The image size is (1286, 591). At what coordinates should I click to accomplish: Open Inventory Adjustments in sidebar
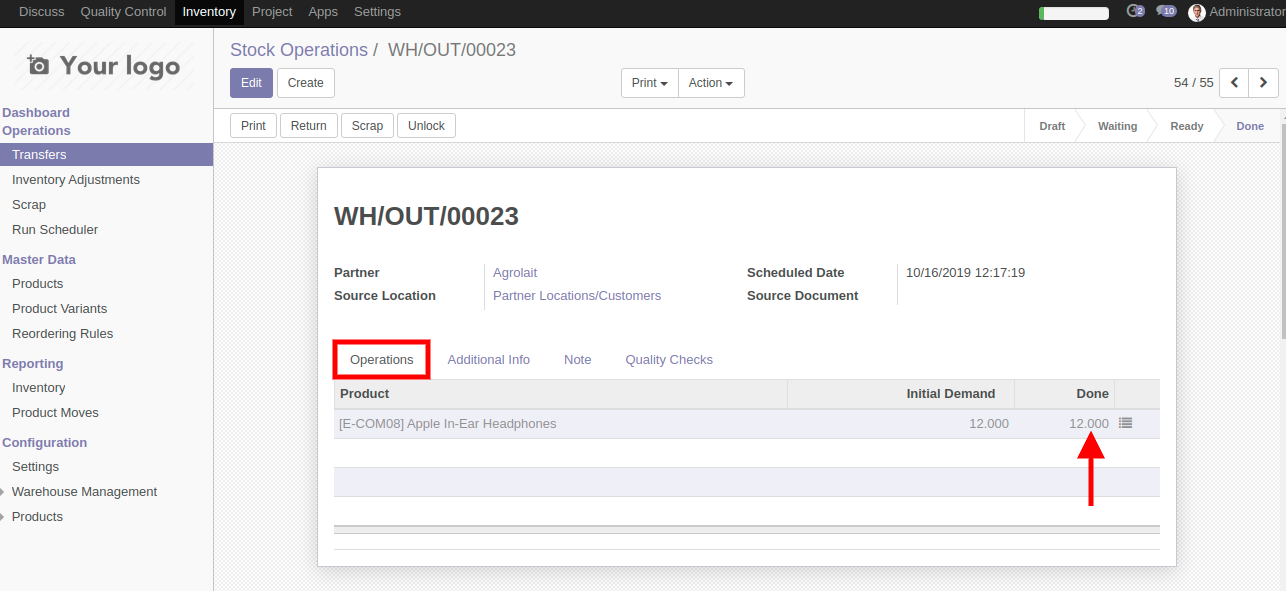pyautogui.click(x=76, y=180)
